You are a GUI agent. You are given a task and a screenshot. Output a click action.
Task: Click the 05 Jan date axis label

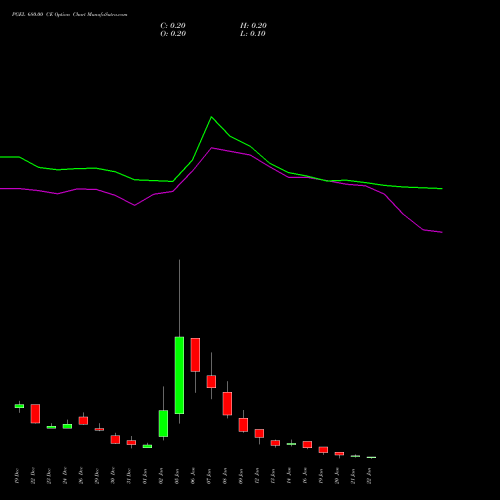[x=177, y=476]
